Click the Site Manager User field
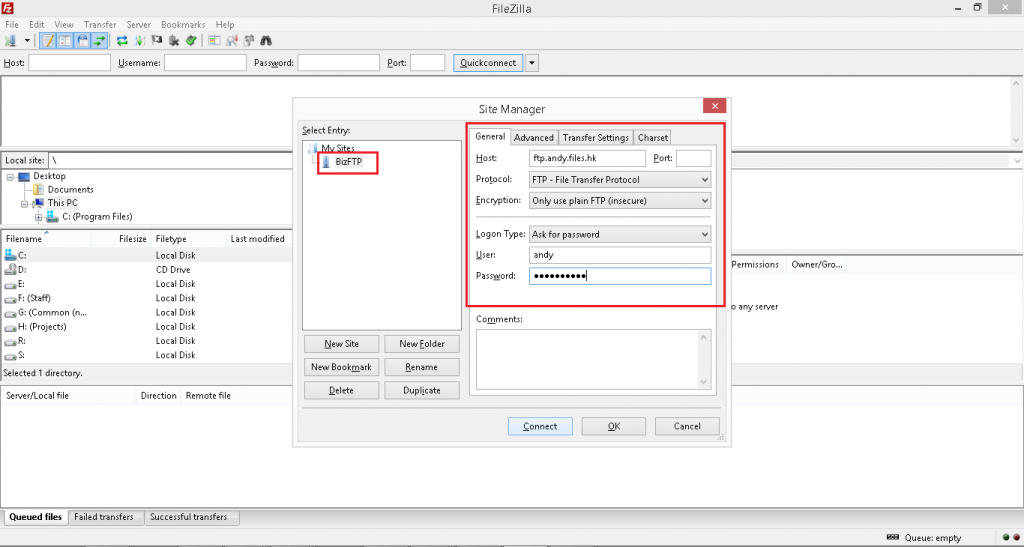 tap(620, 255)
